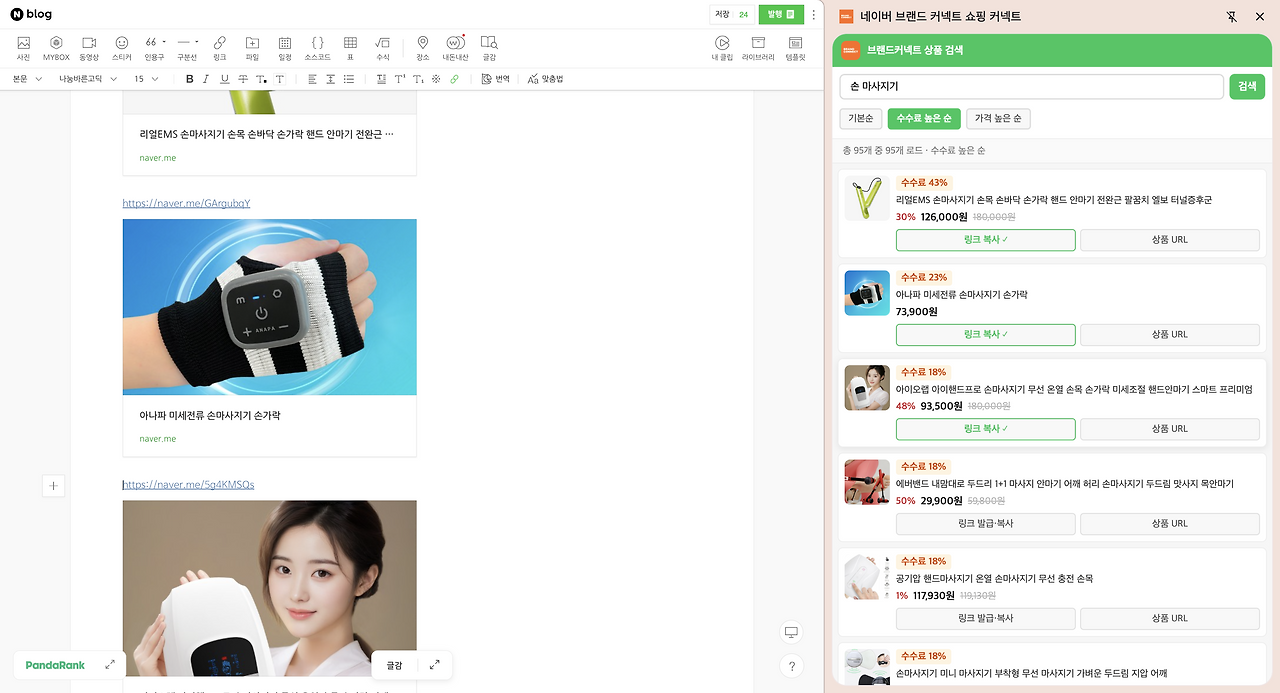Publish the post with the green 발행 button
The image size is (1280, 693).
pos(780,14)
